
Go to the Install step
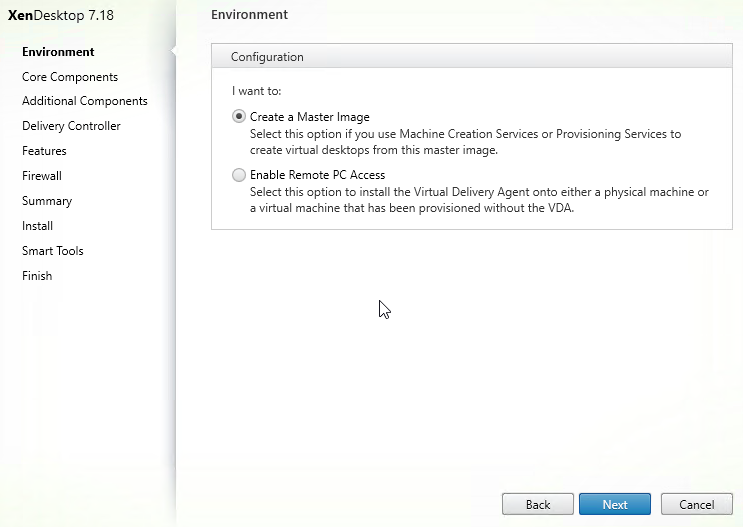37,226
